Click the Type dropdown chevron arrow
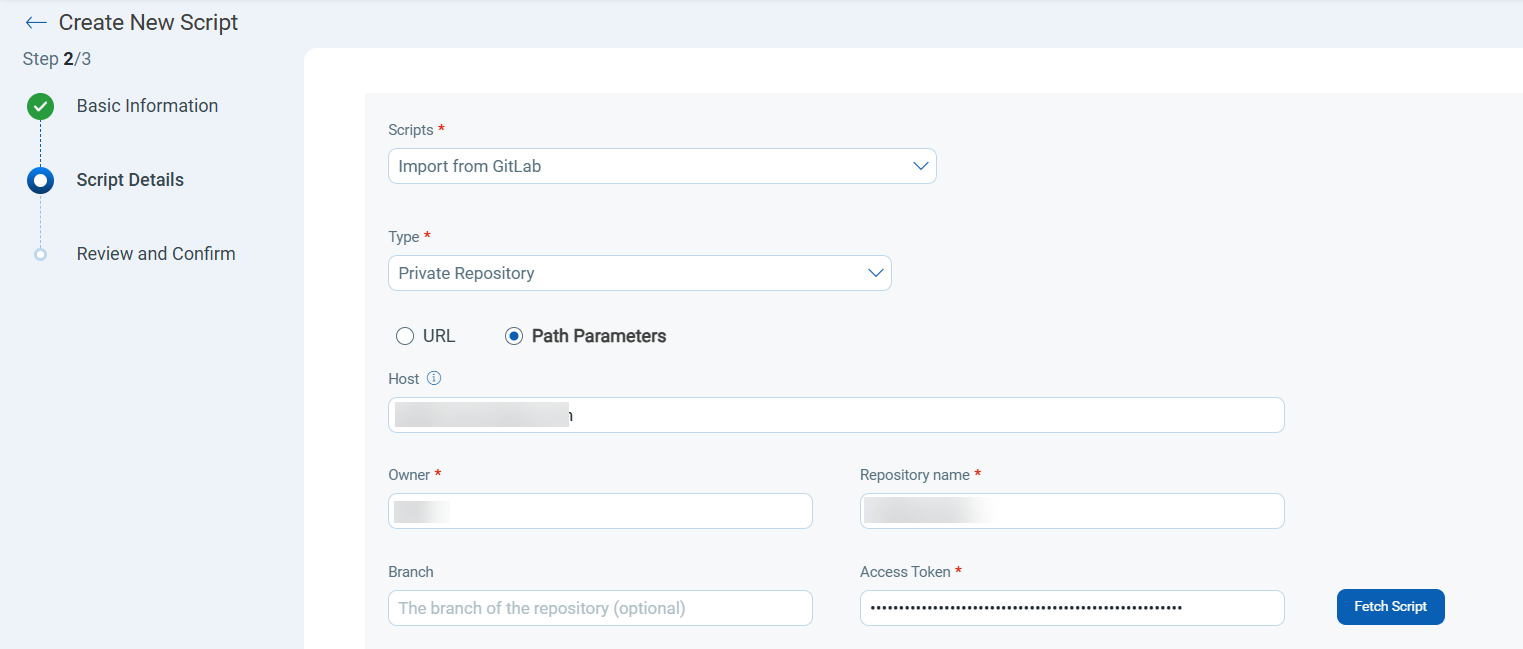 pyautogui.click(x=876, y=273)
